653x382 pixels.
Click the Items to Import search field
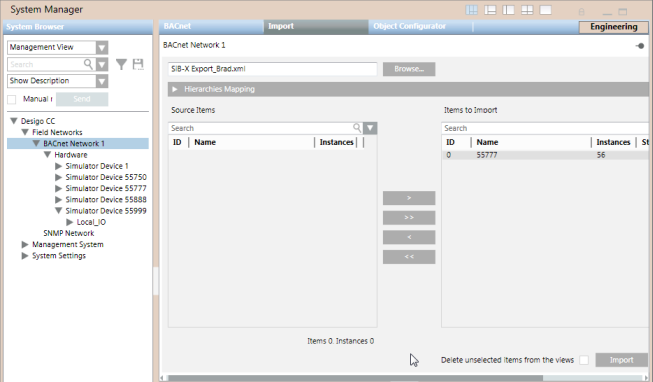[545, 128]
